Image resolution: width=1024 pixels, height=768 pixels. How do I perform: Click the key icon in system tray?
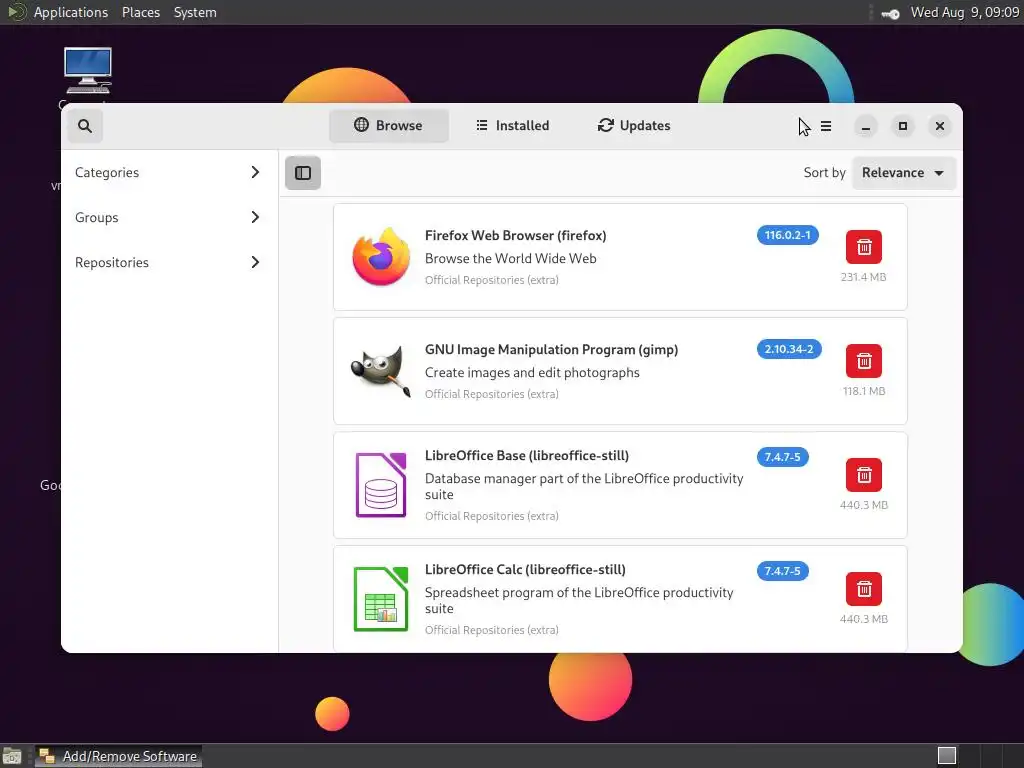[x=890, y=13]
